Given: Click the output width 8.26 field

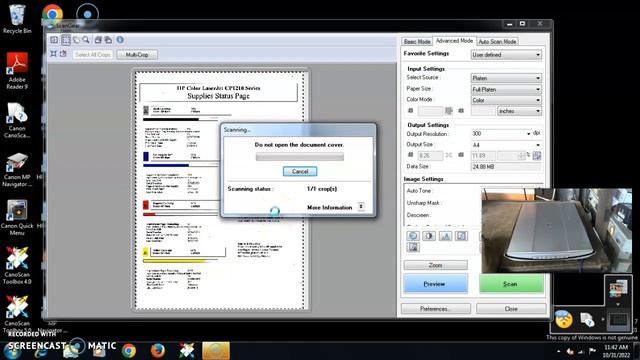Looking at the screenshot, I should coord(430,156).
